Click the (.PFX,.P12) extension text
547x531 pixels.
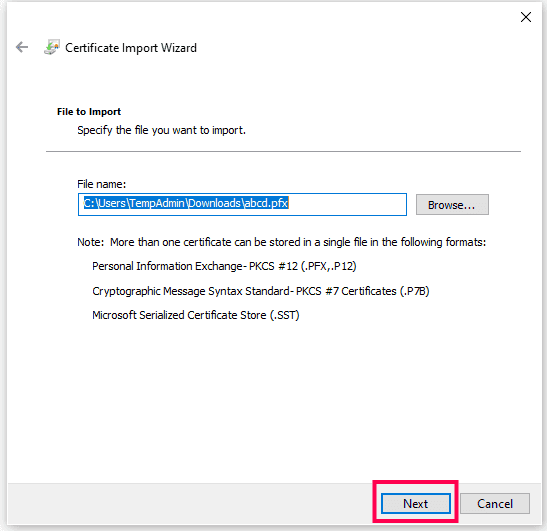(329, 266)
